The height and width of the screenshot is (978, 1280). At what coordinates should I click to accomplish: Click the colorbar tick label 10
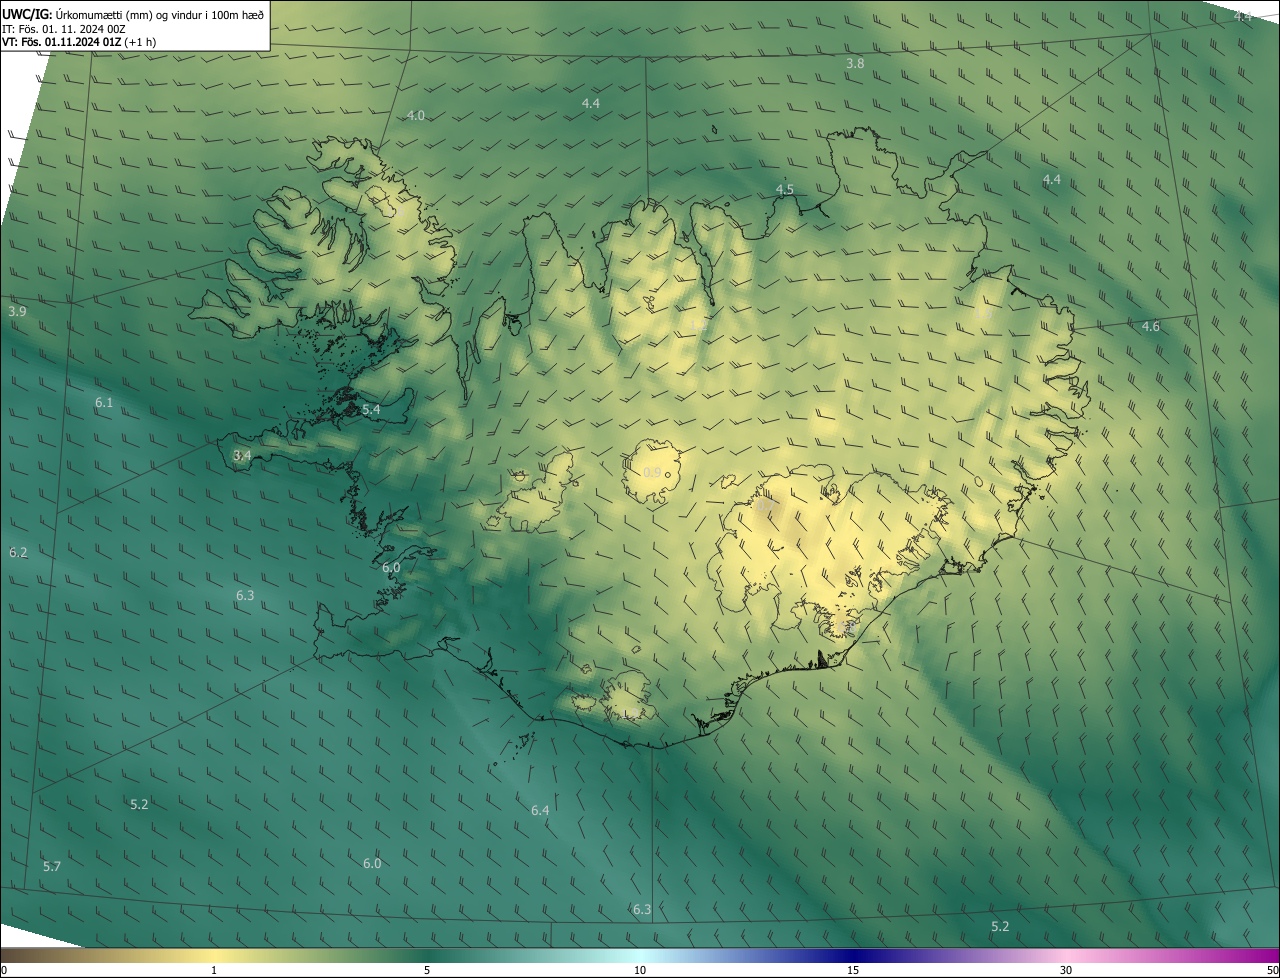pos(640,970)
